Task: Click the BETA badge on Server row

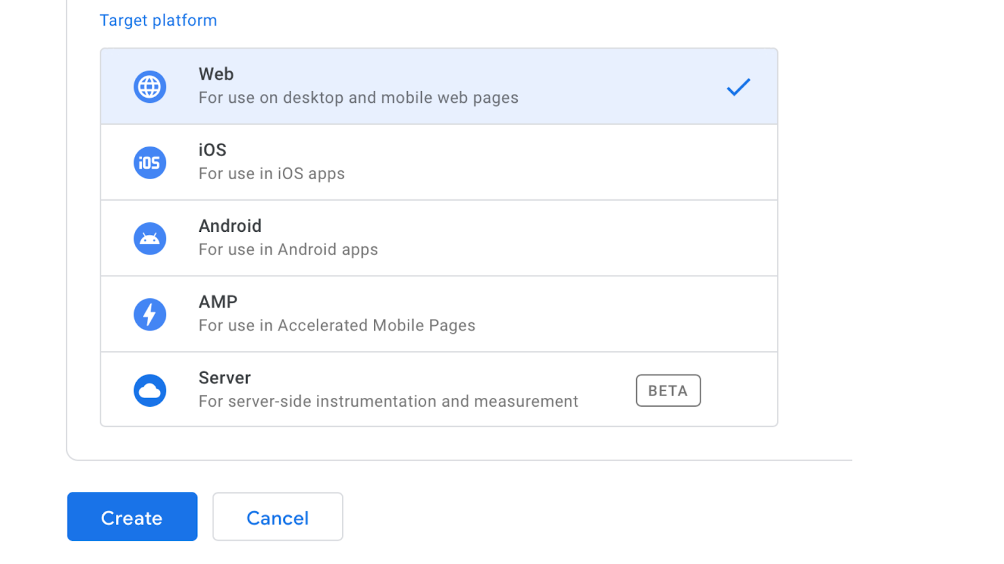Action: 668,391
